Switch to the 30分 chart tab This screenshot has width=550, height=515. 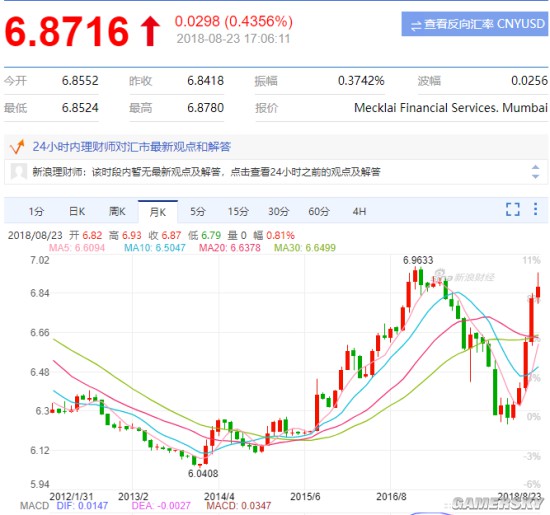279,212
